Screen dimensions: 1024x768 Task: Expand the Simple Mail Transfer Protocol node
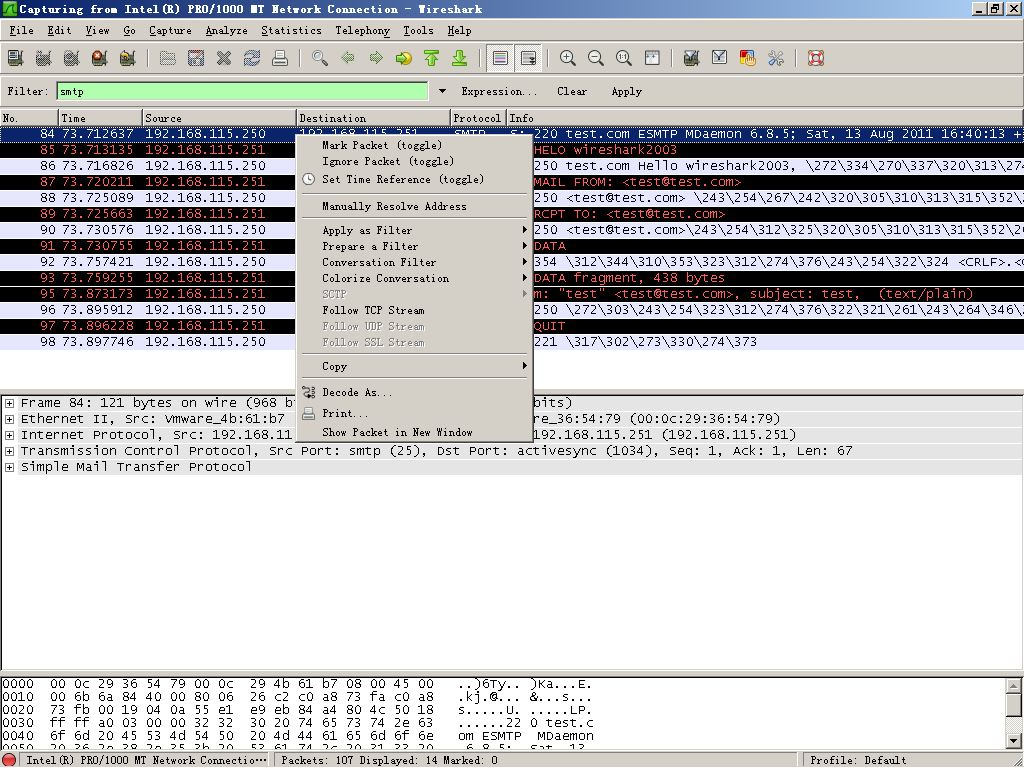(9, 468)
